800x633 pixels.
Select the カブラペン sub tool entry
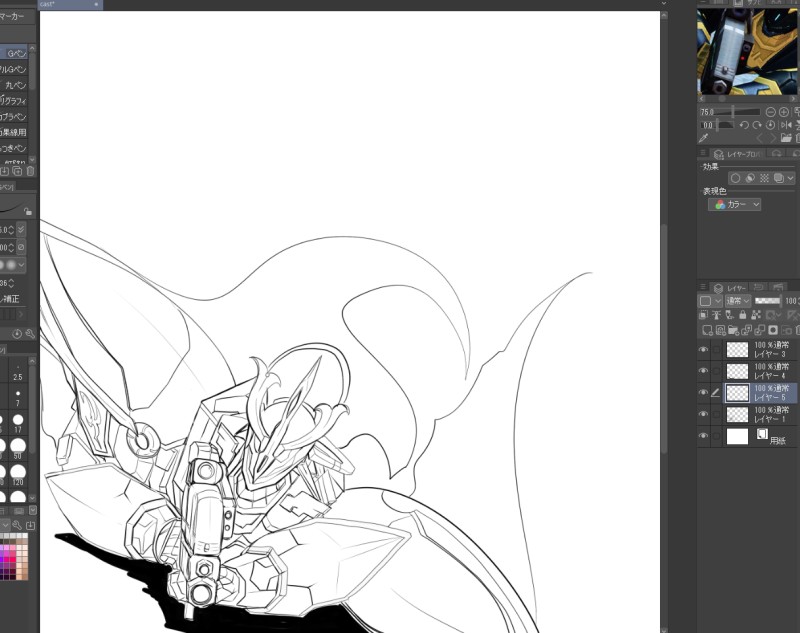14,116
